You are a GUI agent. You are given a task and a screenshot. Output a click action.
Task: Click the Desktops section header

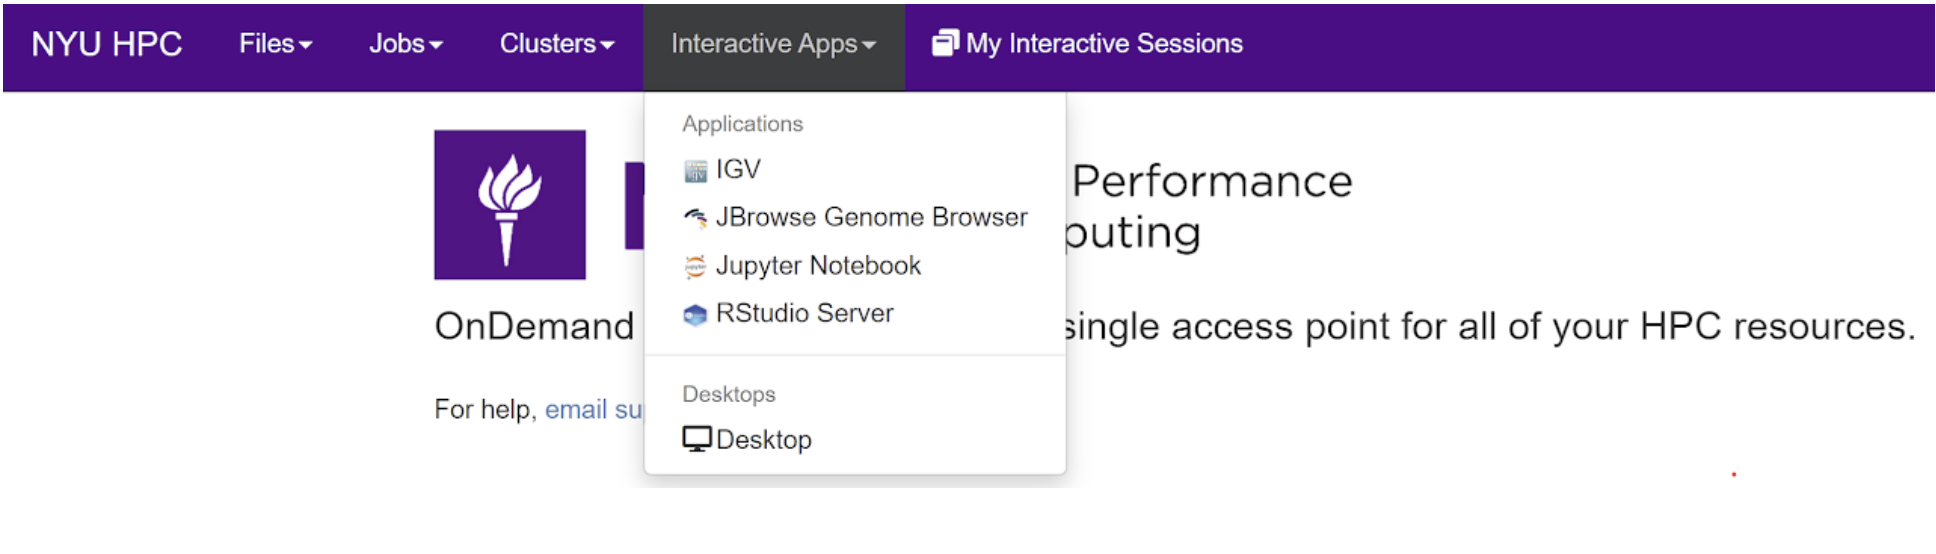728,394
